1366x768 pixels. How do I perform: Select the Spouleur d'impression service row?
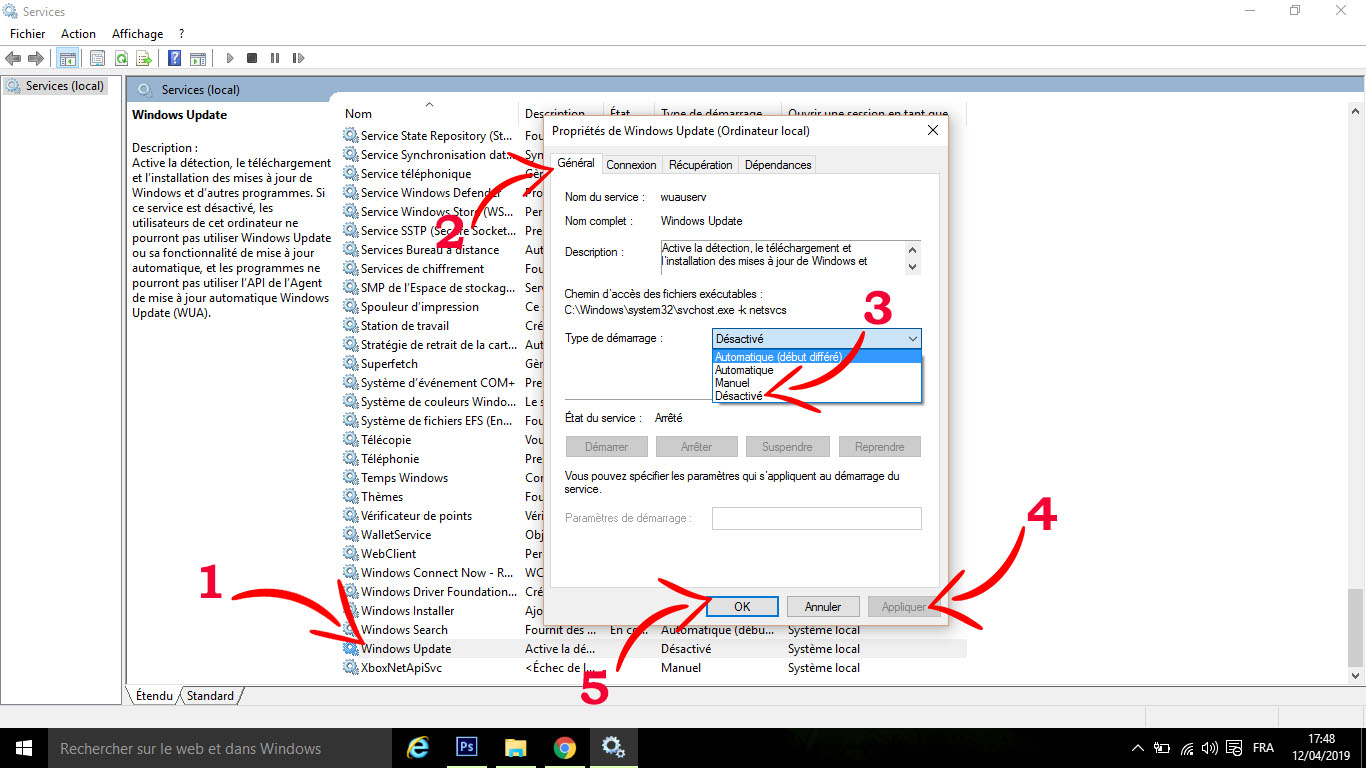tap(443, 307)
